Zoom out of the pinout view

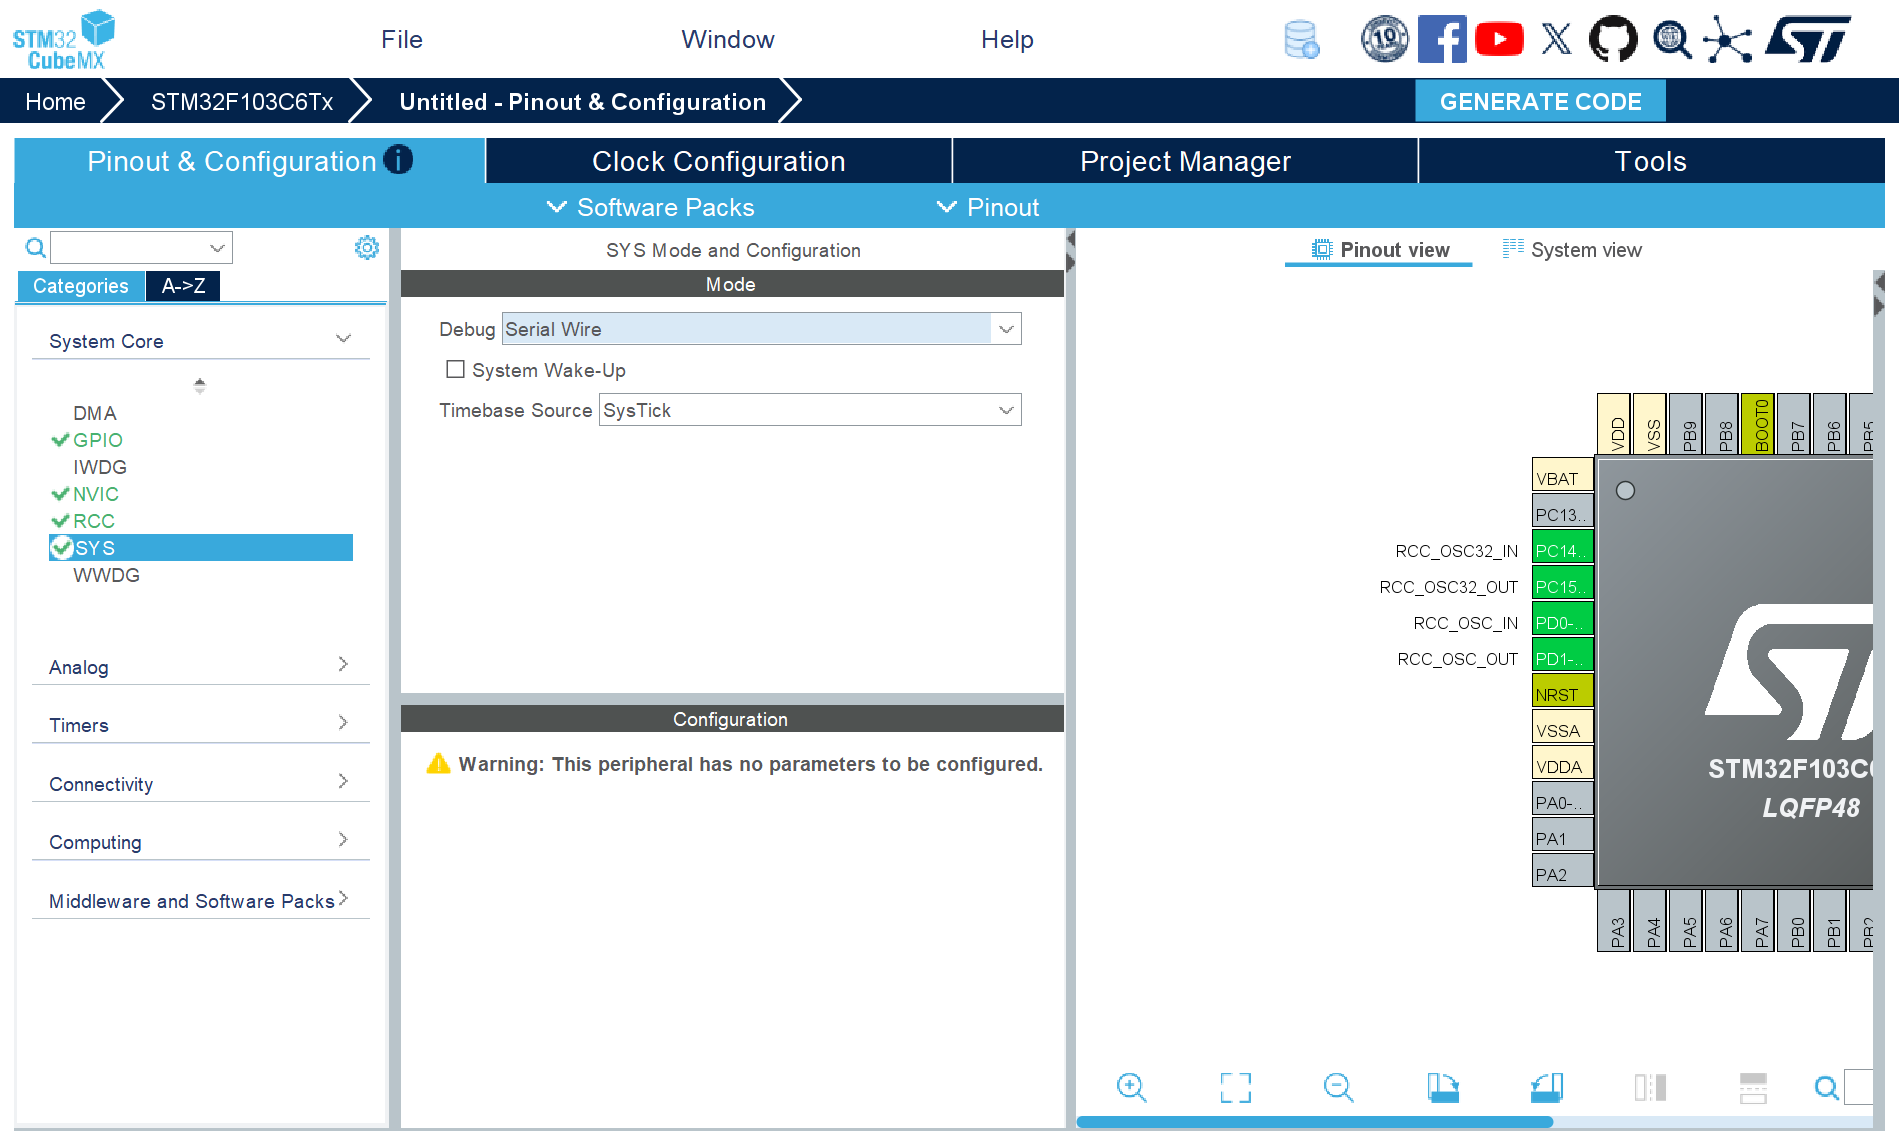click(1338, 1087)
